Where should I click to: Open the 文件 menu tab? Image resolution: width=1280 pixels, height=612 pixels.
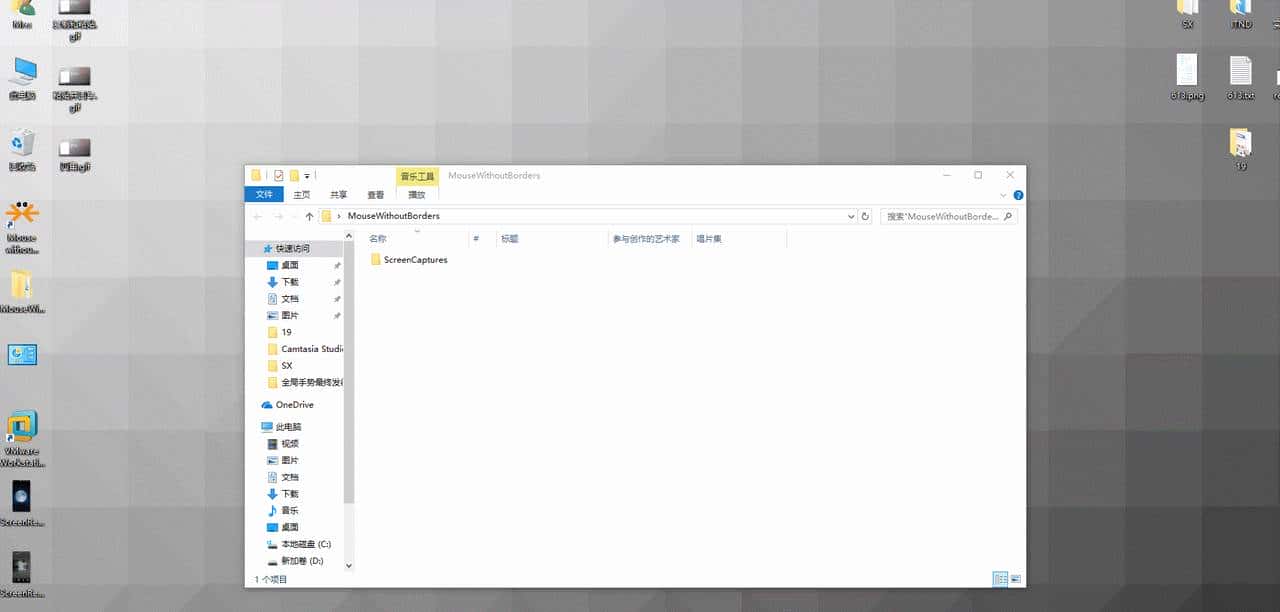(x=264, y=195)
